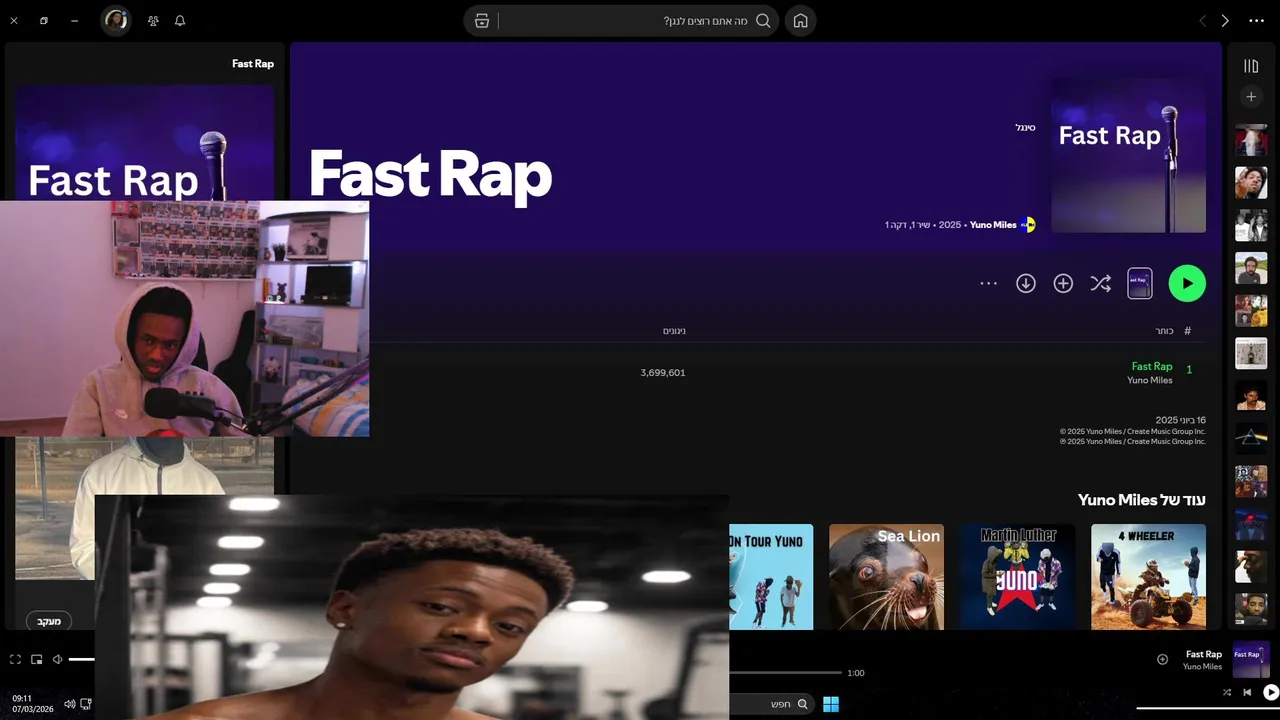1280x720 pixels.
Task: Click the Yuno Miles round artist avatar
Action: pos(1028,225)
